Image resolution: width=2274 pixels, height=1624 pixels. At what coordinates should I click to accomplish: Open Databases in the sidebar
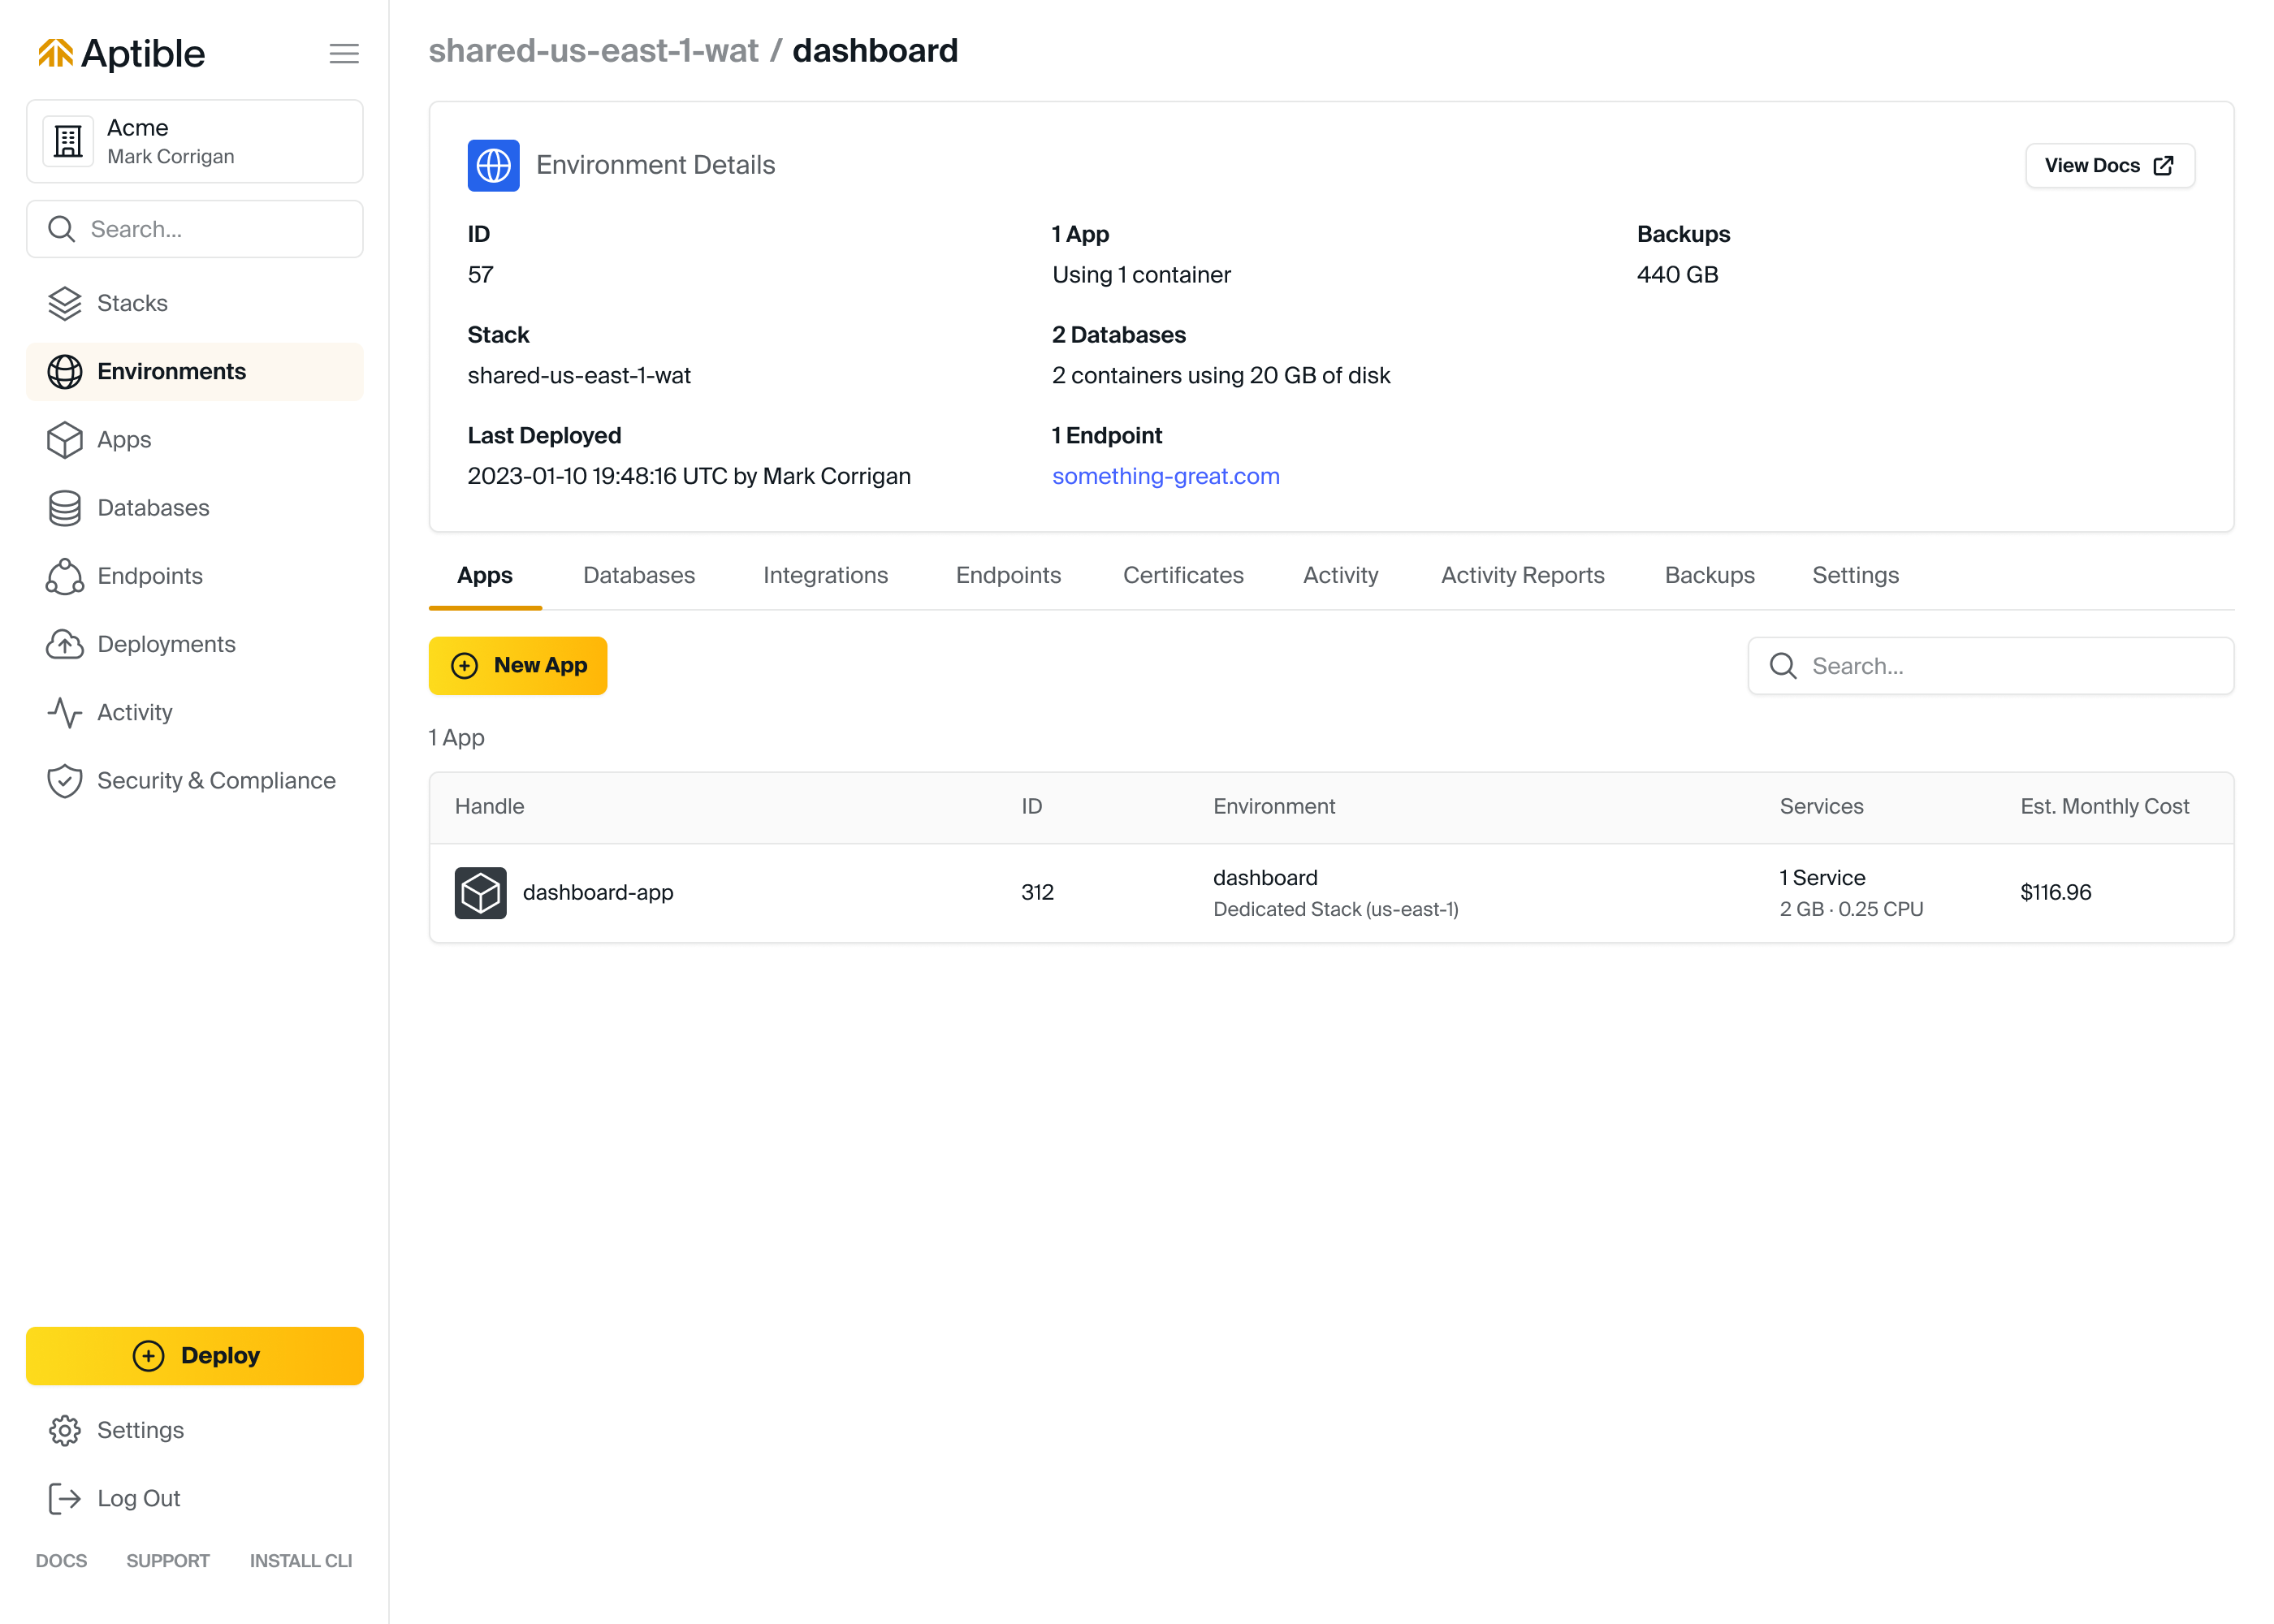tap(152, 508)
